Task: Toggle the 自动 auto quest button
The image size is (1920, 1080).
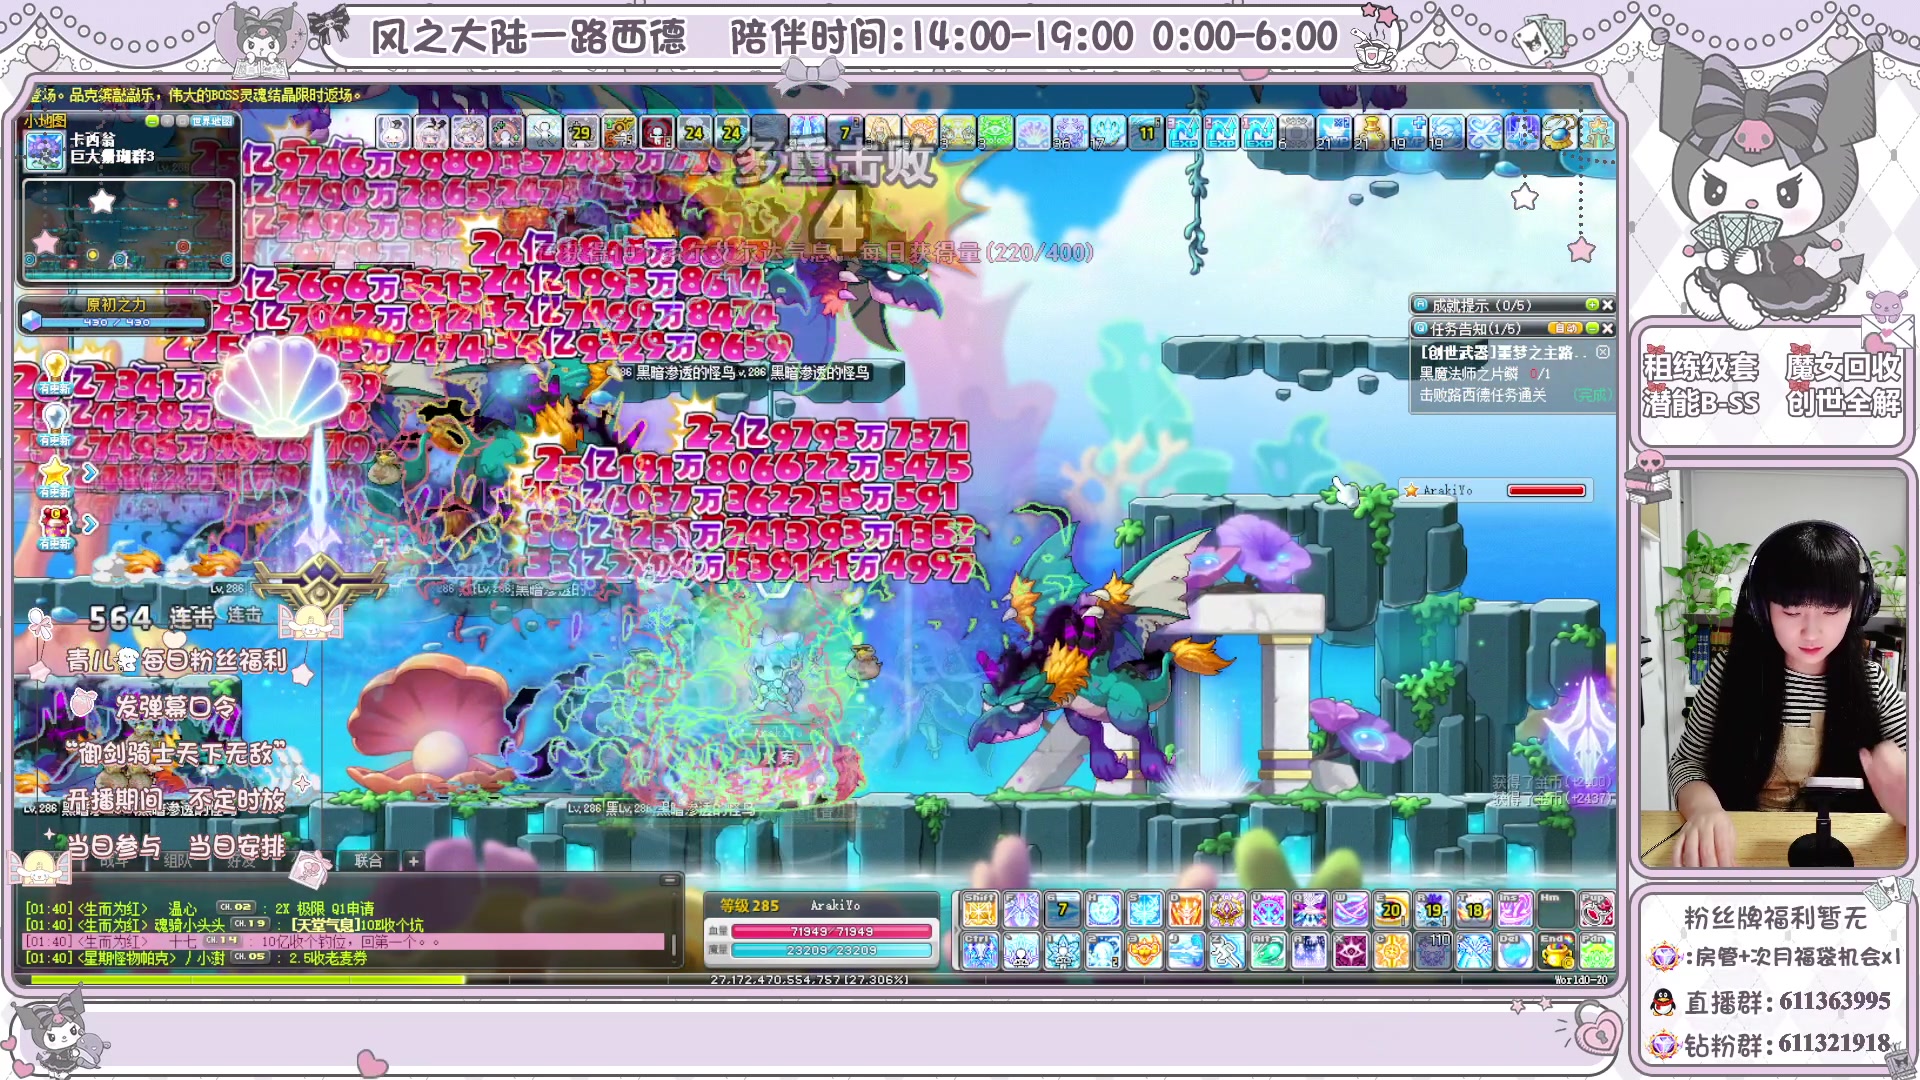Action: point(1565,328)
